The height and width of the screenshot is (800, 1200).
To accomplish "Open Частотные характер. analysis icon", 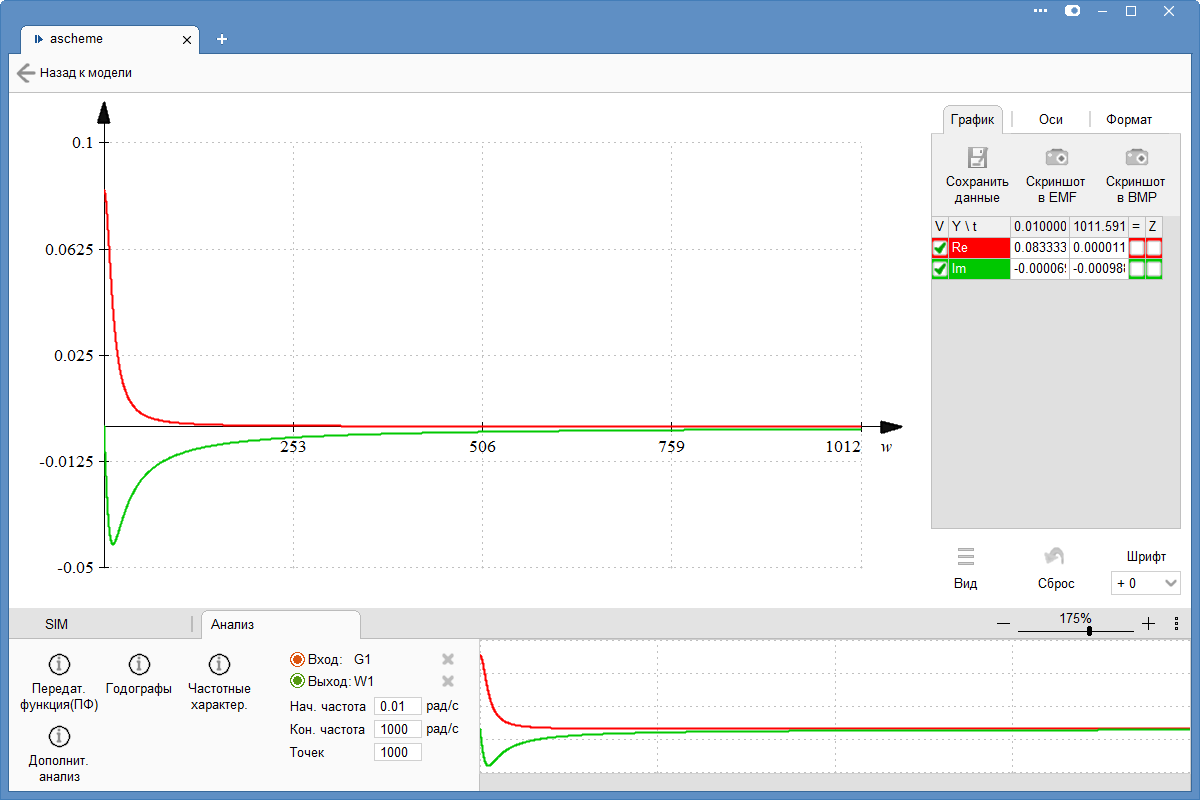I will [x=219, y=664].
